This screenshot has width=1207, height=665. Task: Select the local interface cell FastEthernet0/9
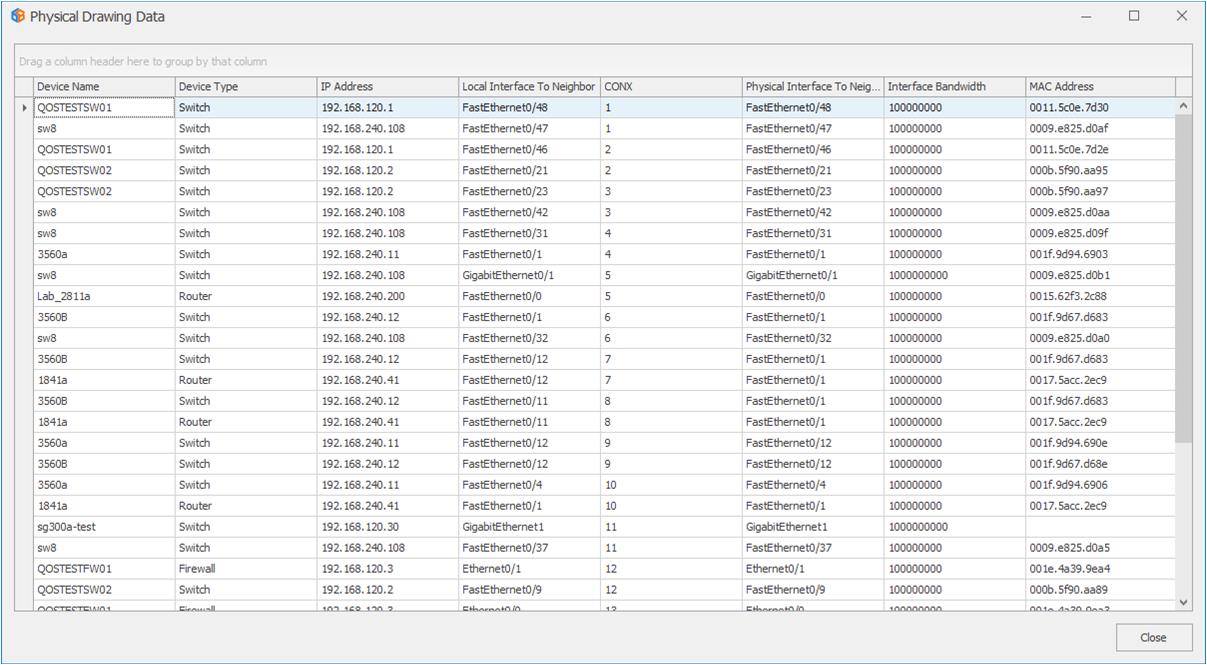point(530,590)
